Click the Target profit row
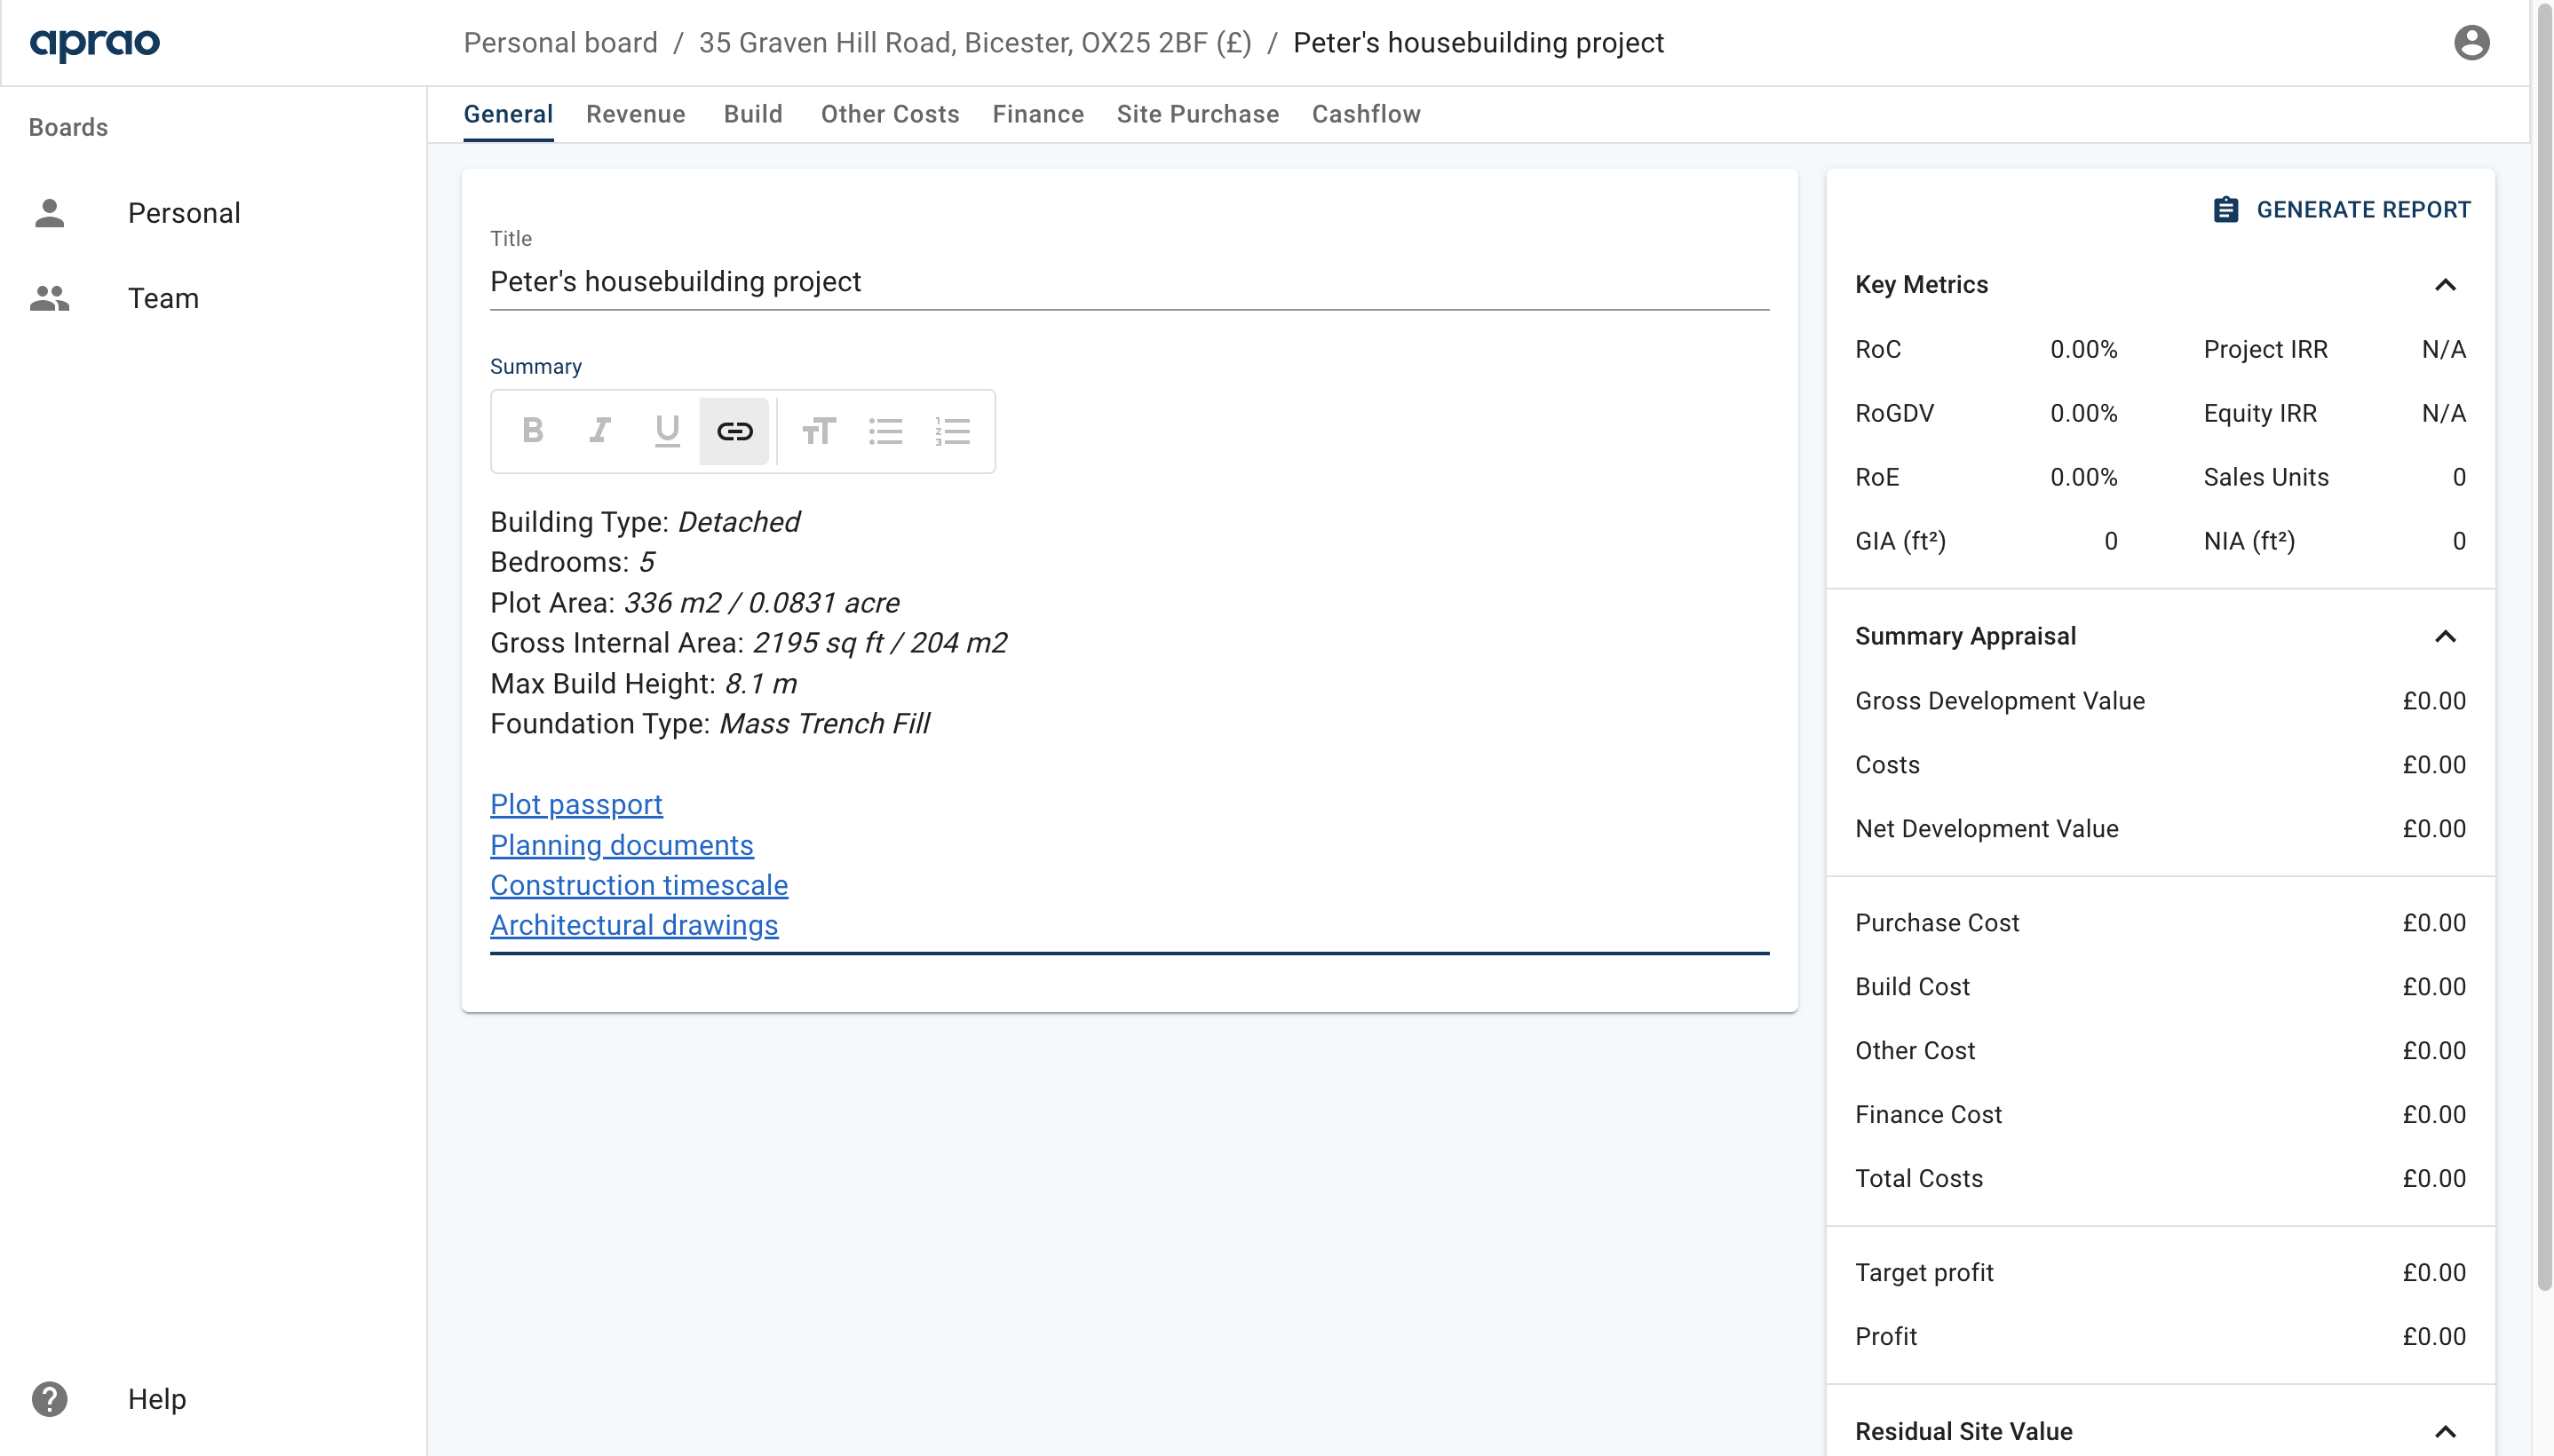Screen dimensions: 2554x1456 (2160, 1273)
